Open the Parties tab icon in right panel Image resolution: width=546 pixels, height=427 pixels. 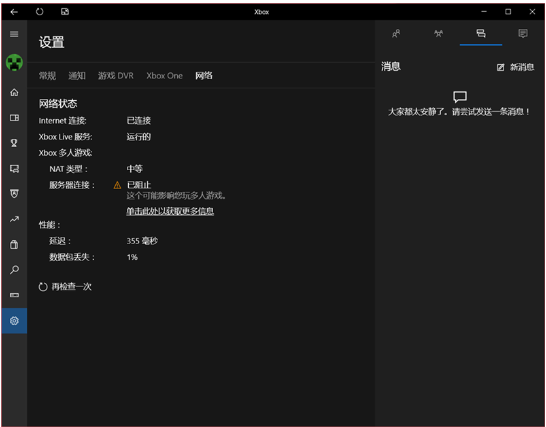[438, 34]
